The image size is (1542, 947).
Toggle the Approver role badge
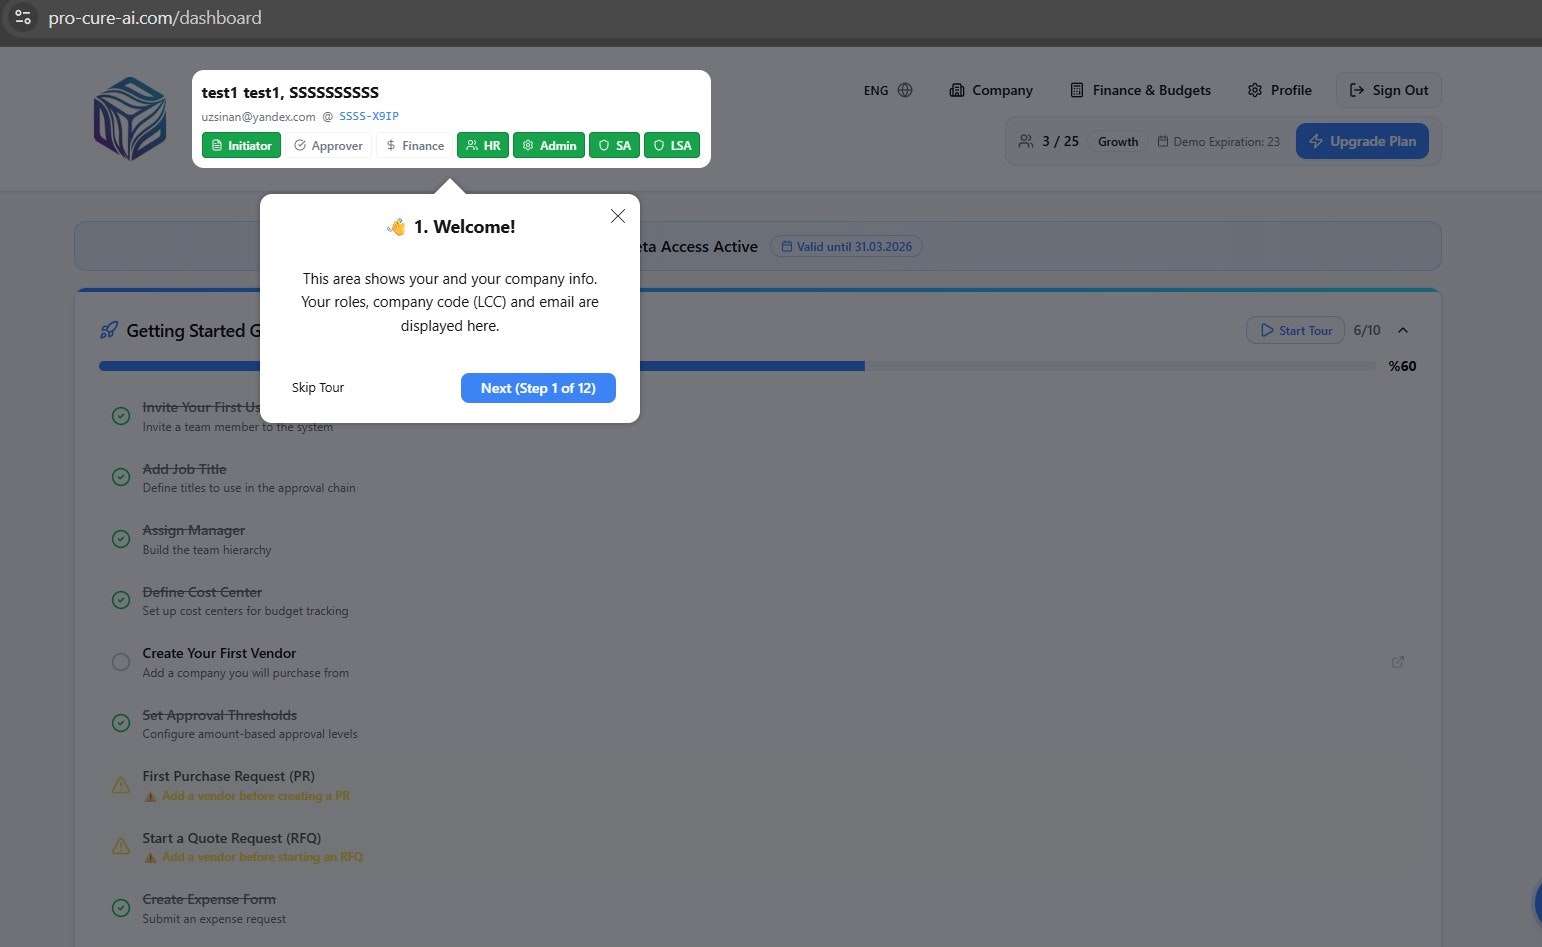(x=328, y=145)
